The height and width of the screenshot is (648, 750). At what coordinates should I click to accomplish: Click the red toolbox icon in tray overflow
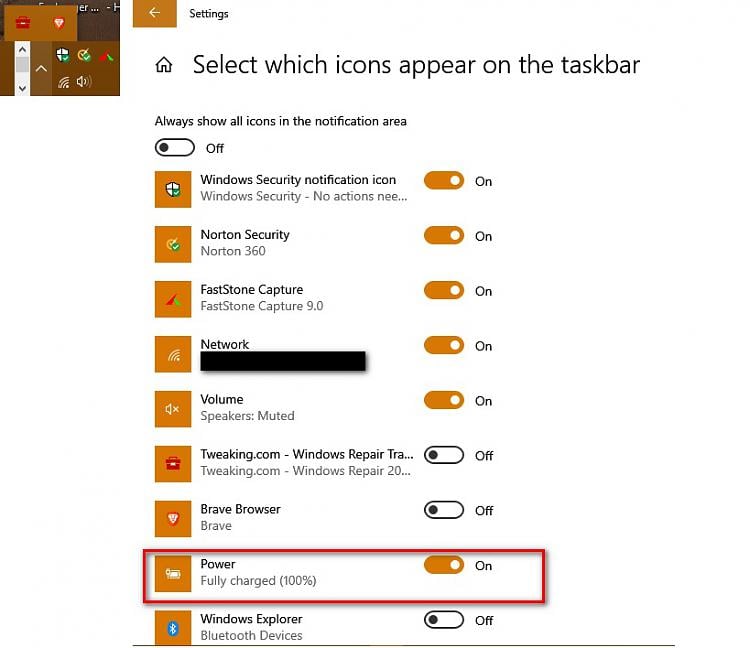[x=22, y=22]
